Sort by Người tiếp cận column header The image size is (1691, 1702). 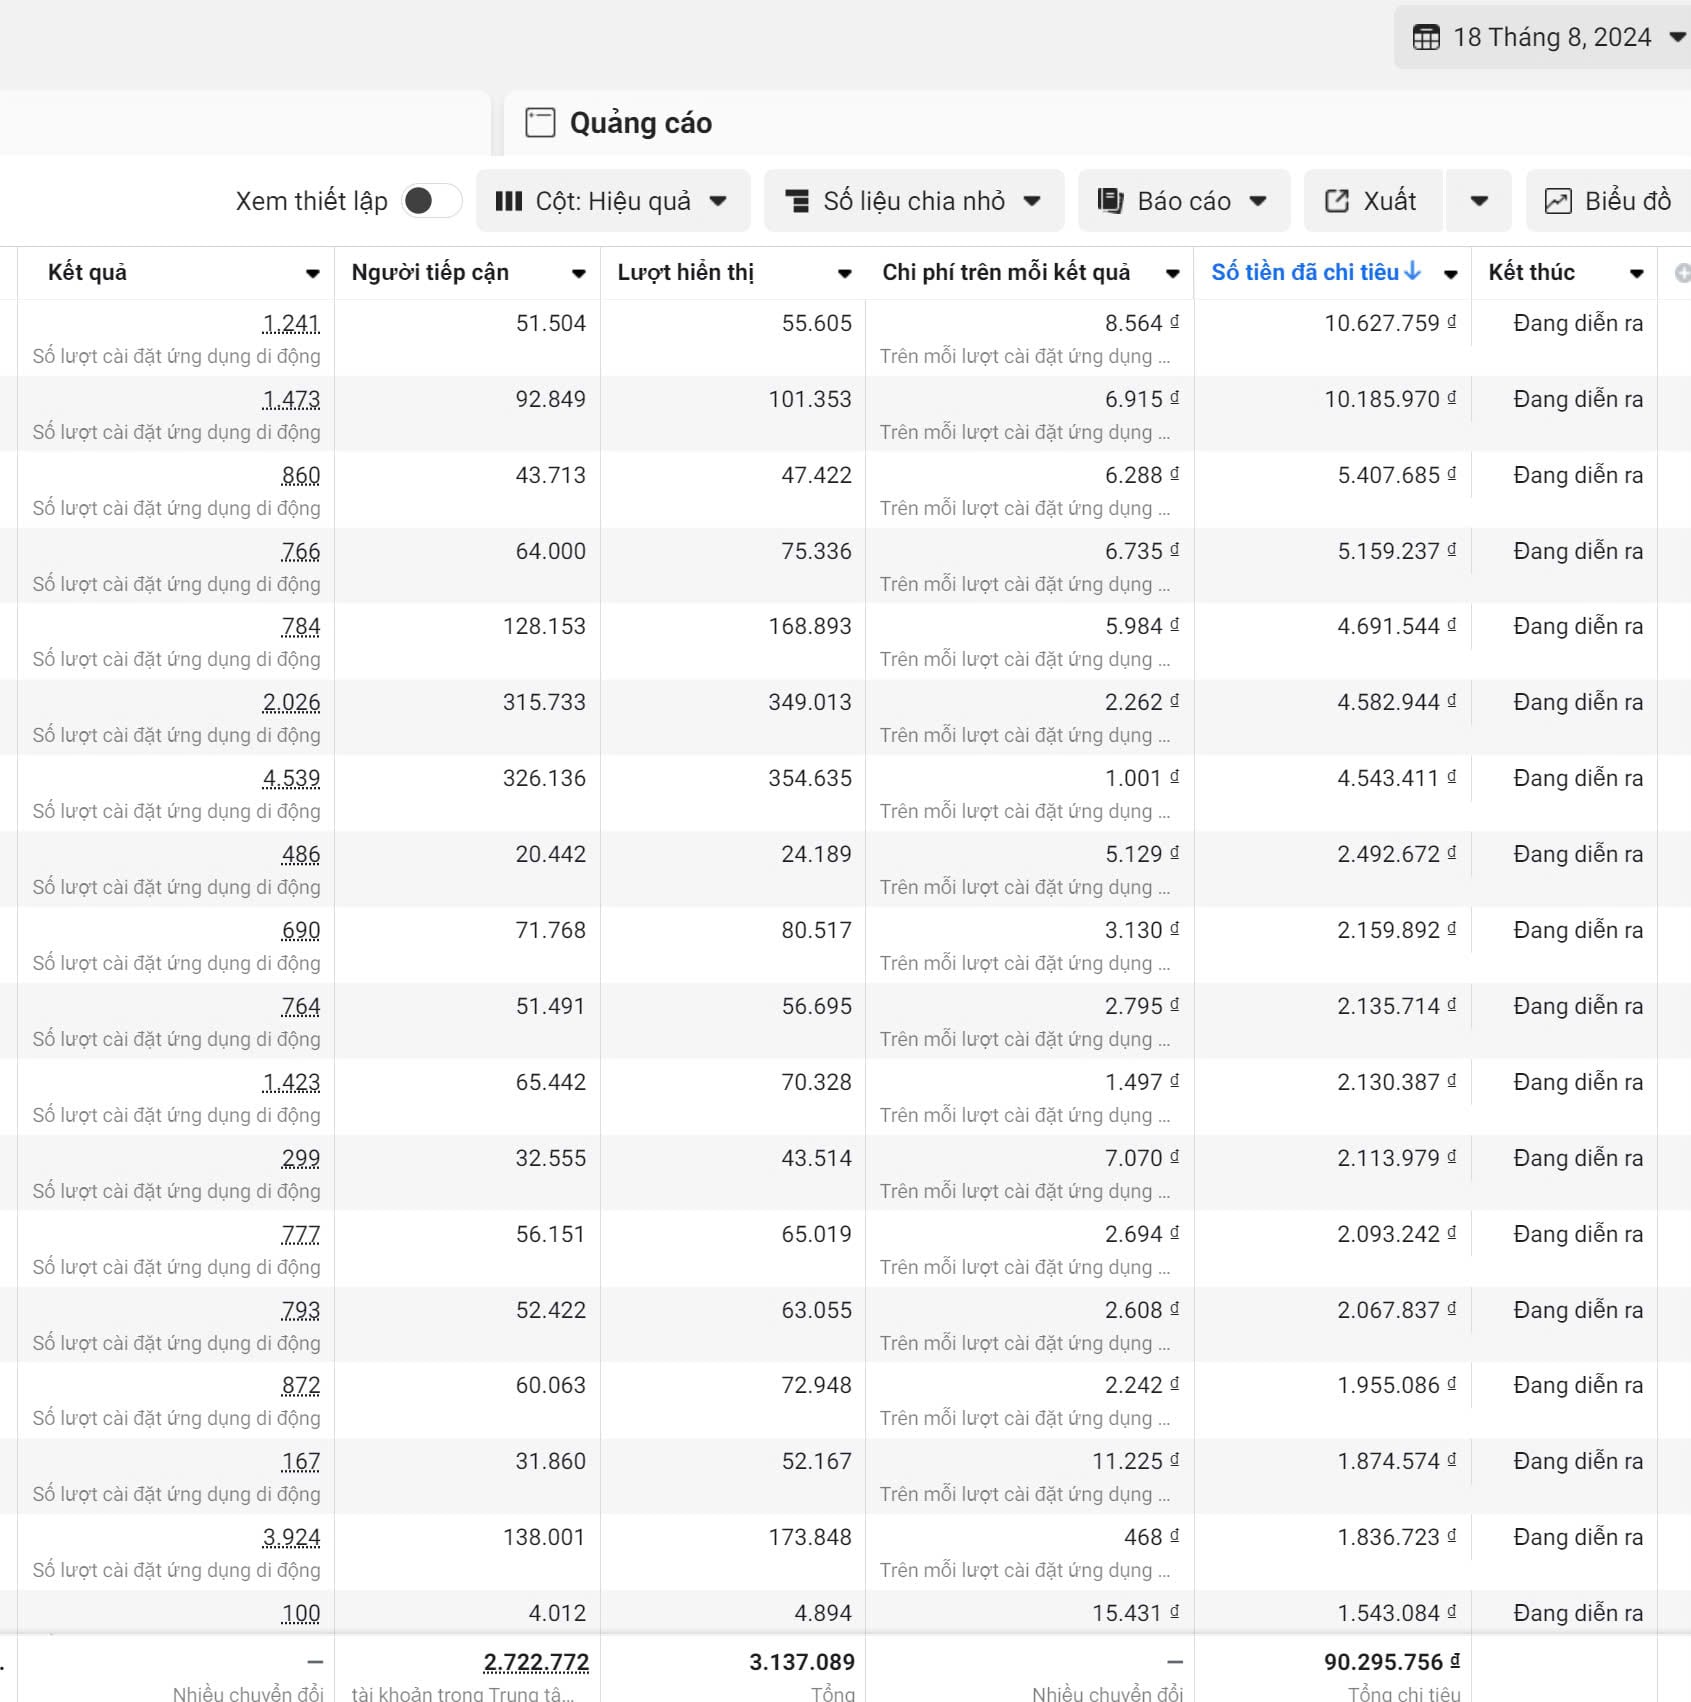[x=430, y=272]
